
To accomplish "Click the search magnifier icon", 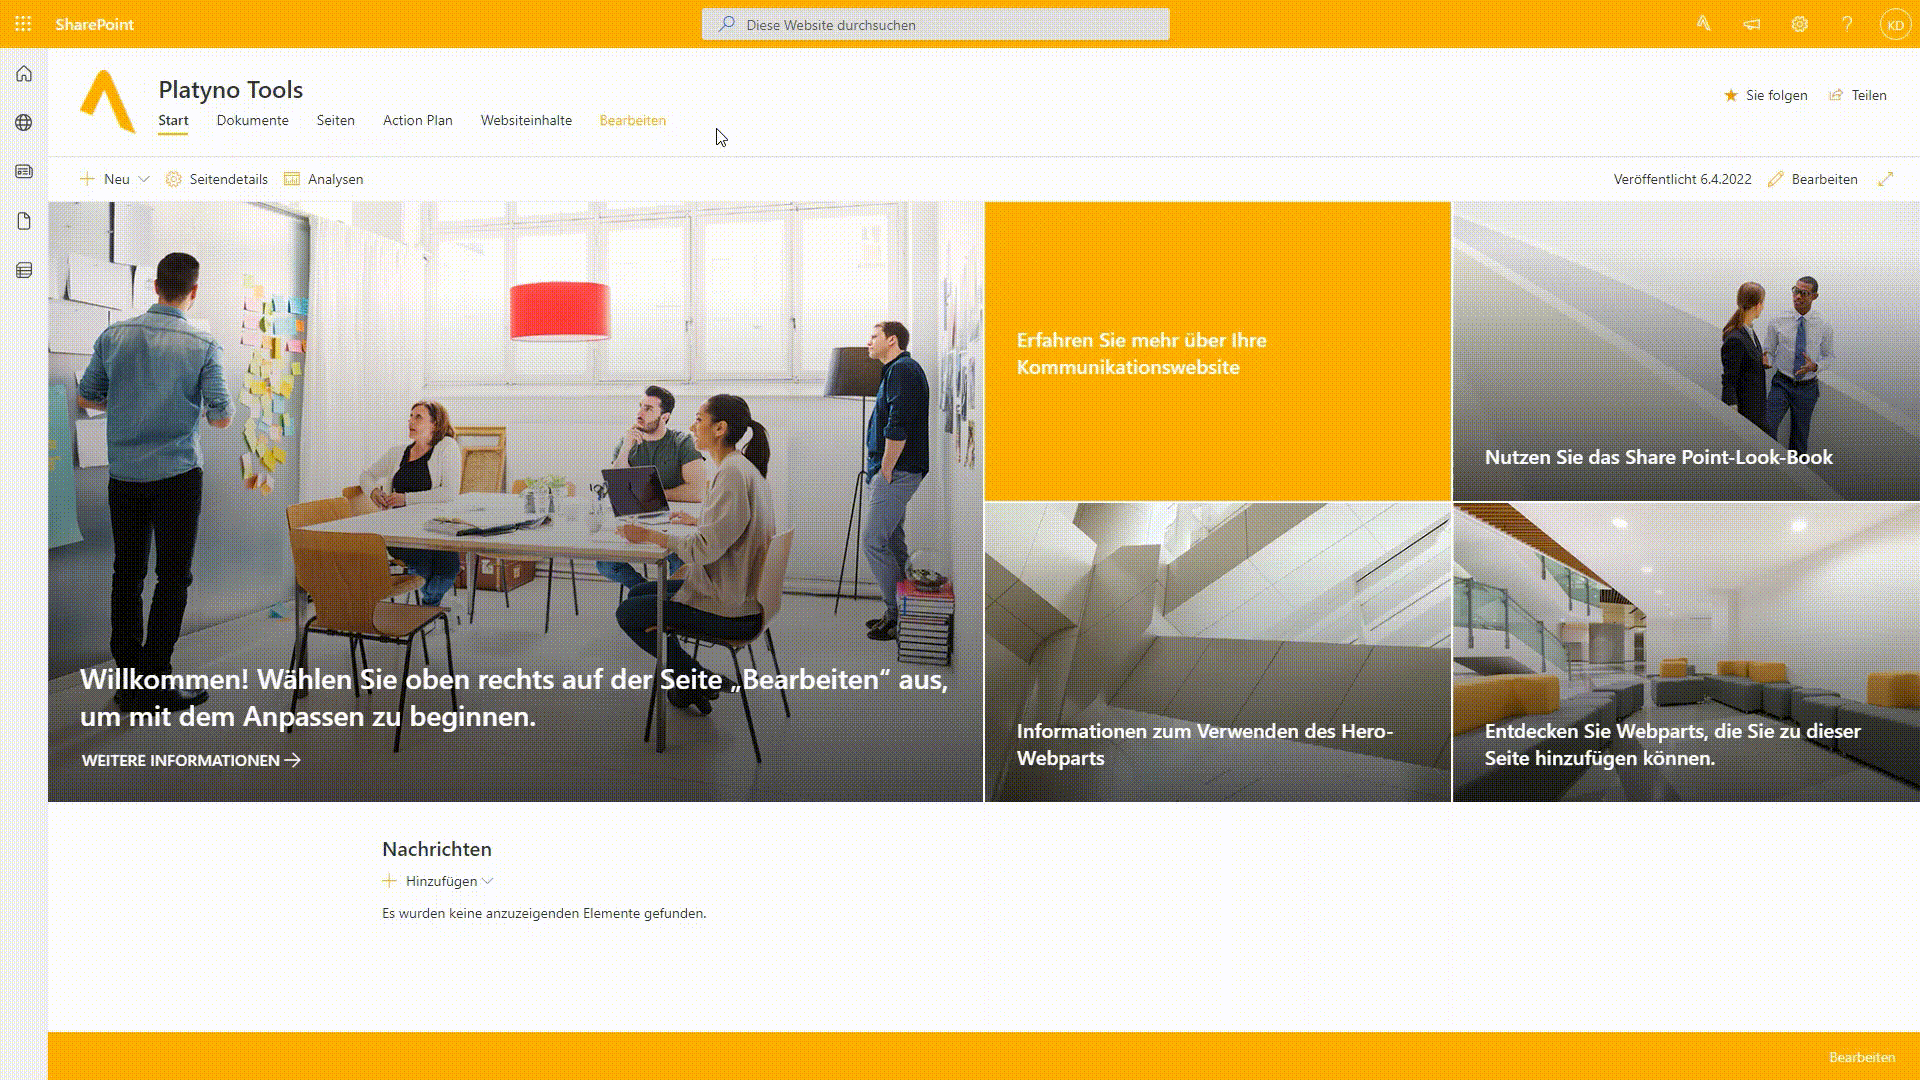I will tap(727, 24).
